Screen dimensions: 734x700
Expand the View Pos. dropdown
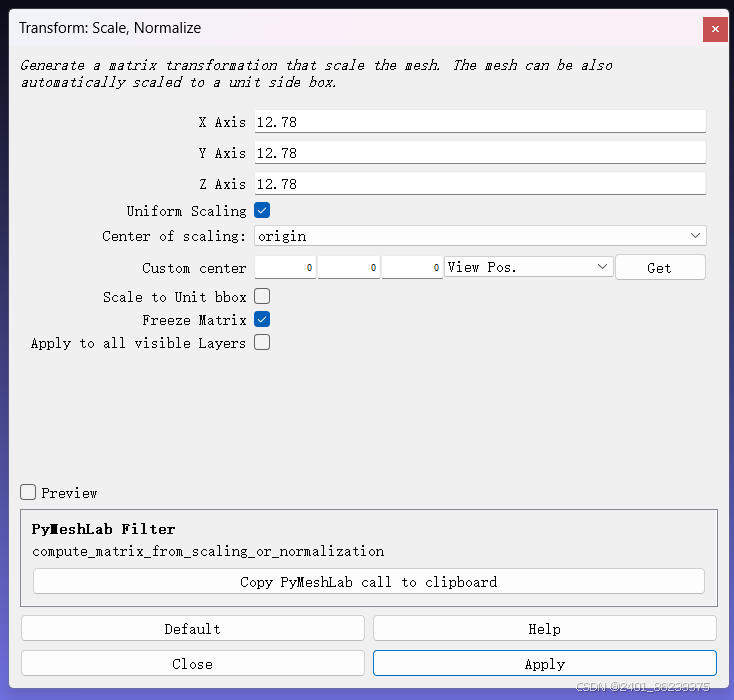(528, 267)
